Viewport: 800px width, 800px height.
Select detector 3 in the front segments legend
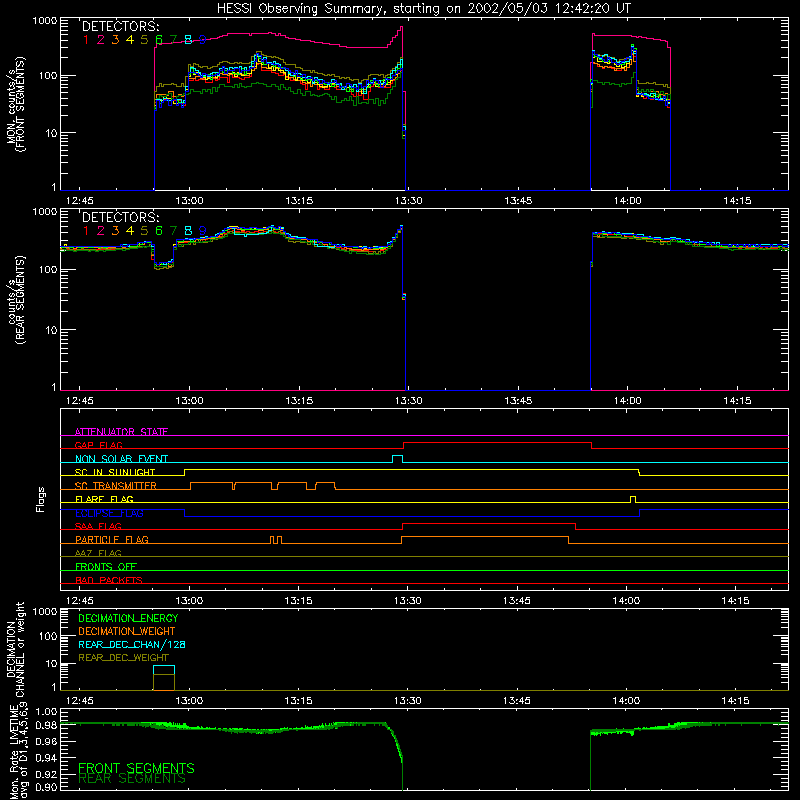tap(115, 40)
